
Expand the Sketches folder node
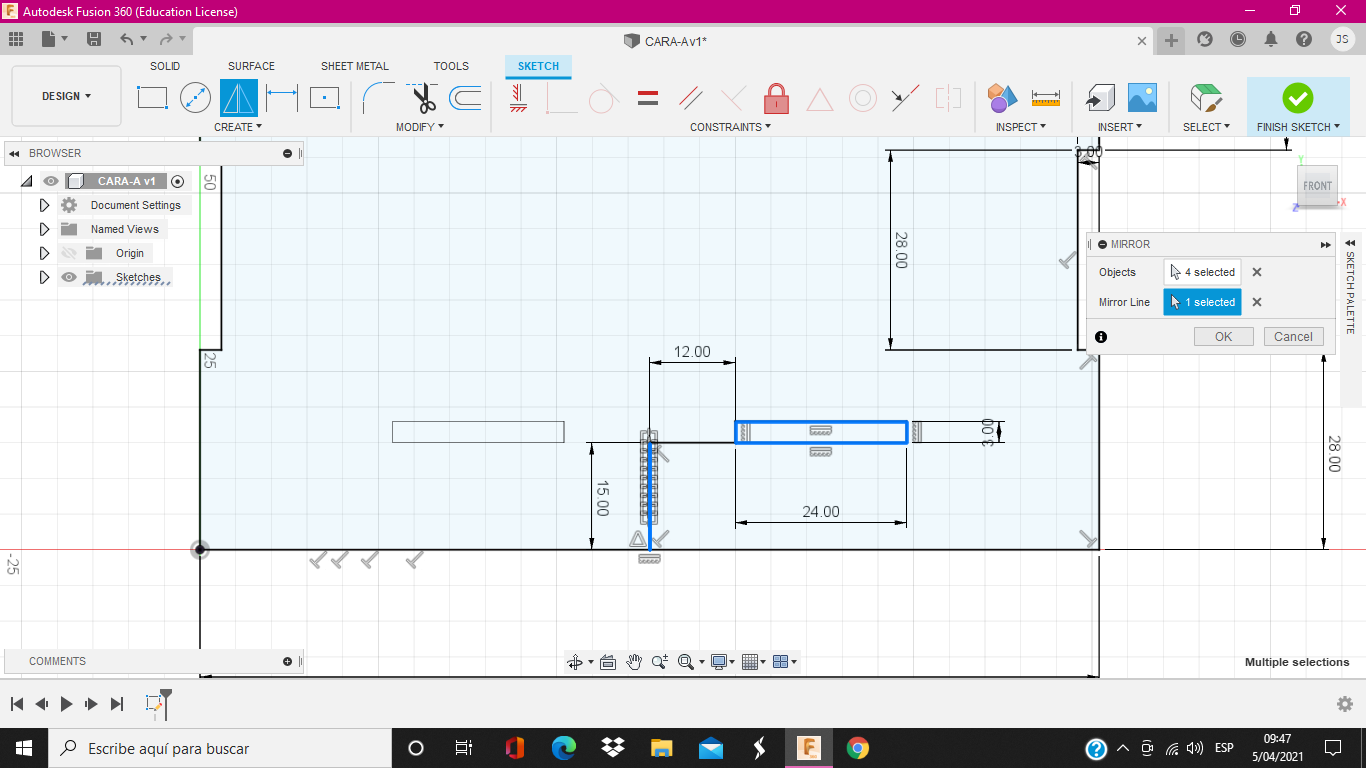[44, 277]
